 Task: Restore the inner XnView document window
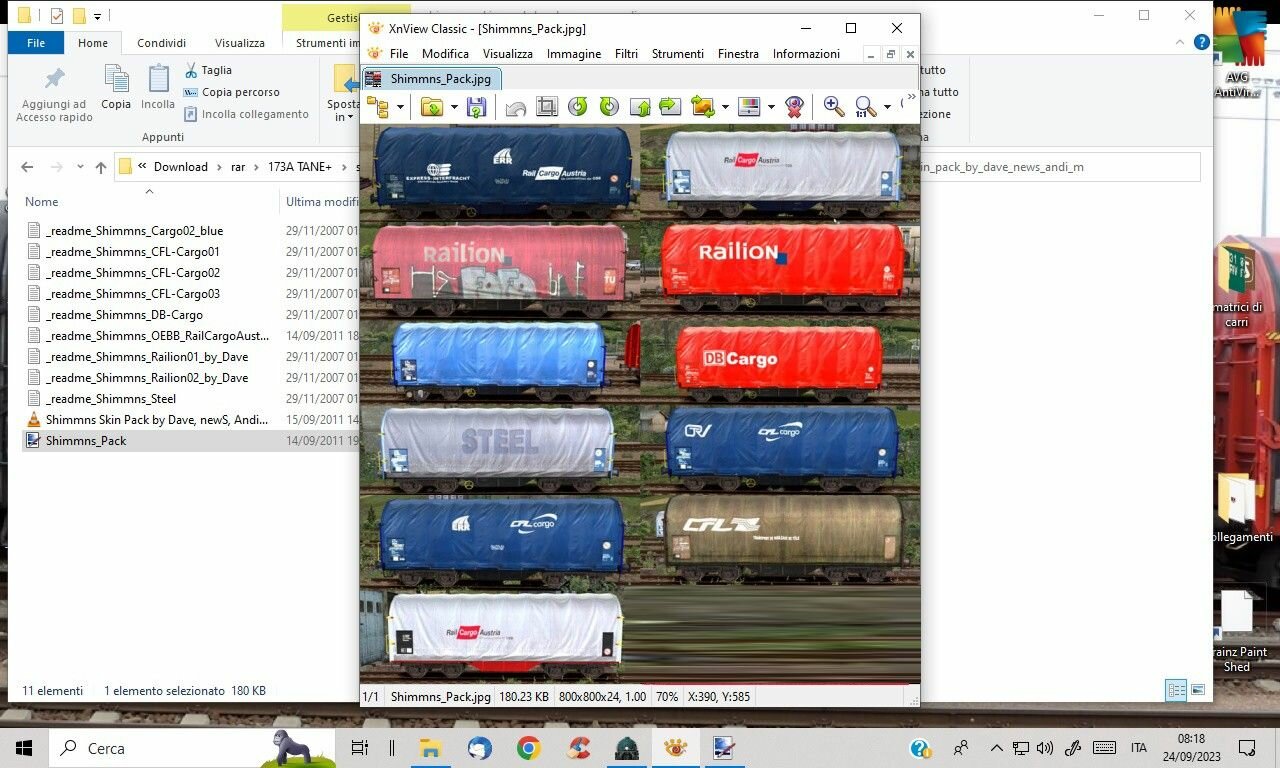coord(890,54)
